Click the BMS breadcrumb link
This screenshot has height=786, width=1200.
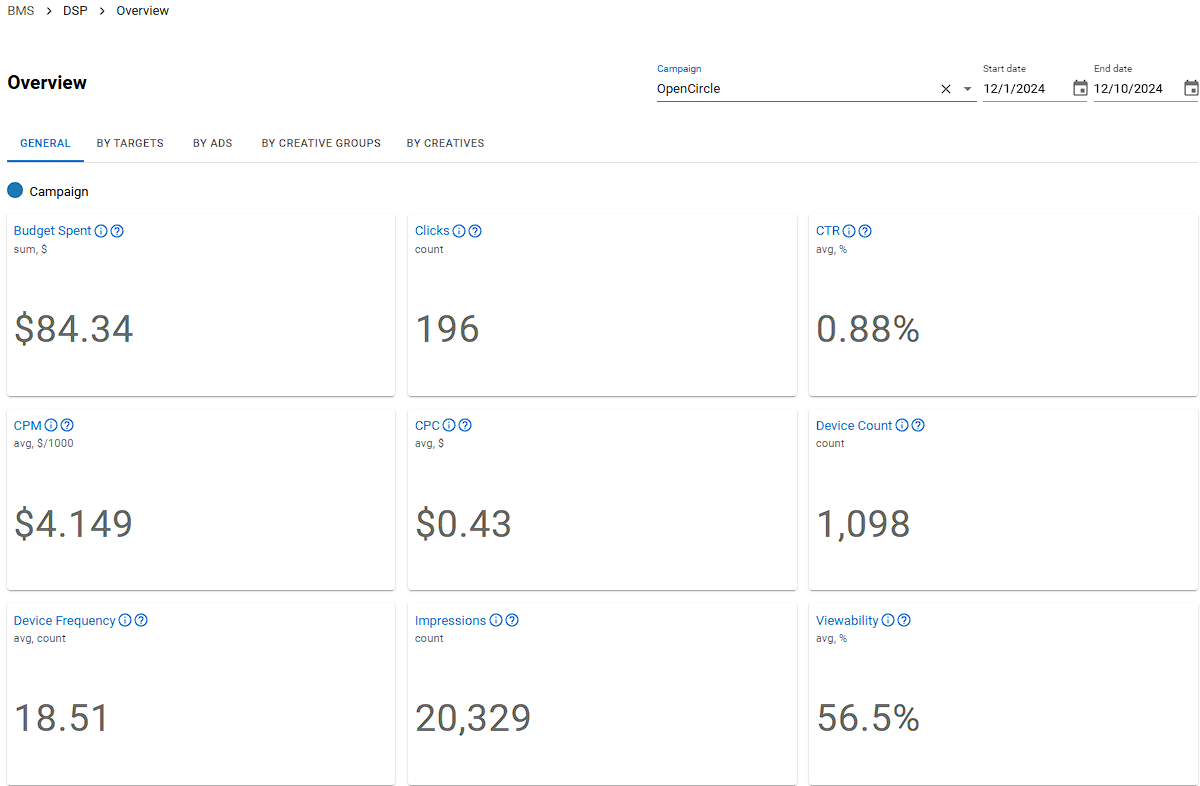21,11
